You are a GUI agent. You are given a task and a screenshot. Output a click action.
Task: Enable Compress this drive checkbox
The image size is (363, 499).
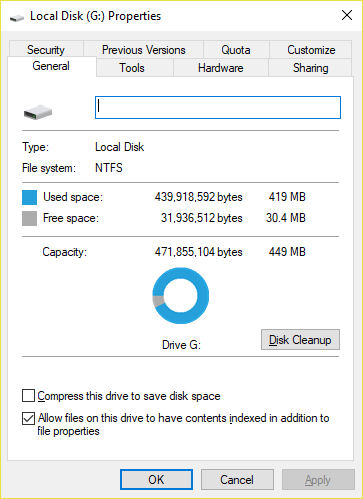point(28,396)
